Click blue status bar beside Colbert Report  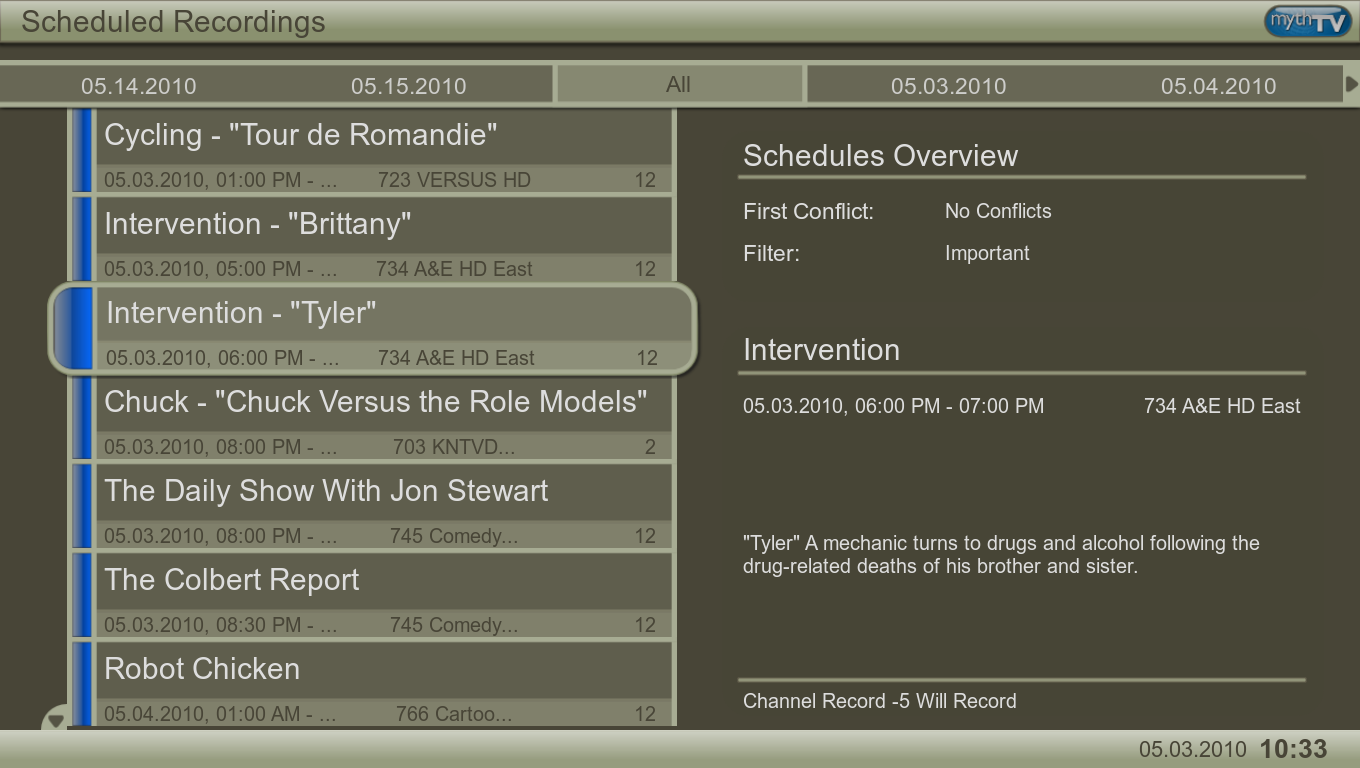[82, 596]
